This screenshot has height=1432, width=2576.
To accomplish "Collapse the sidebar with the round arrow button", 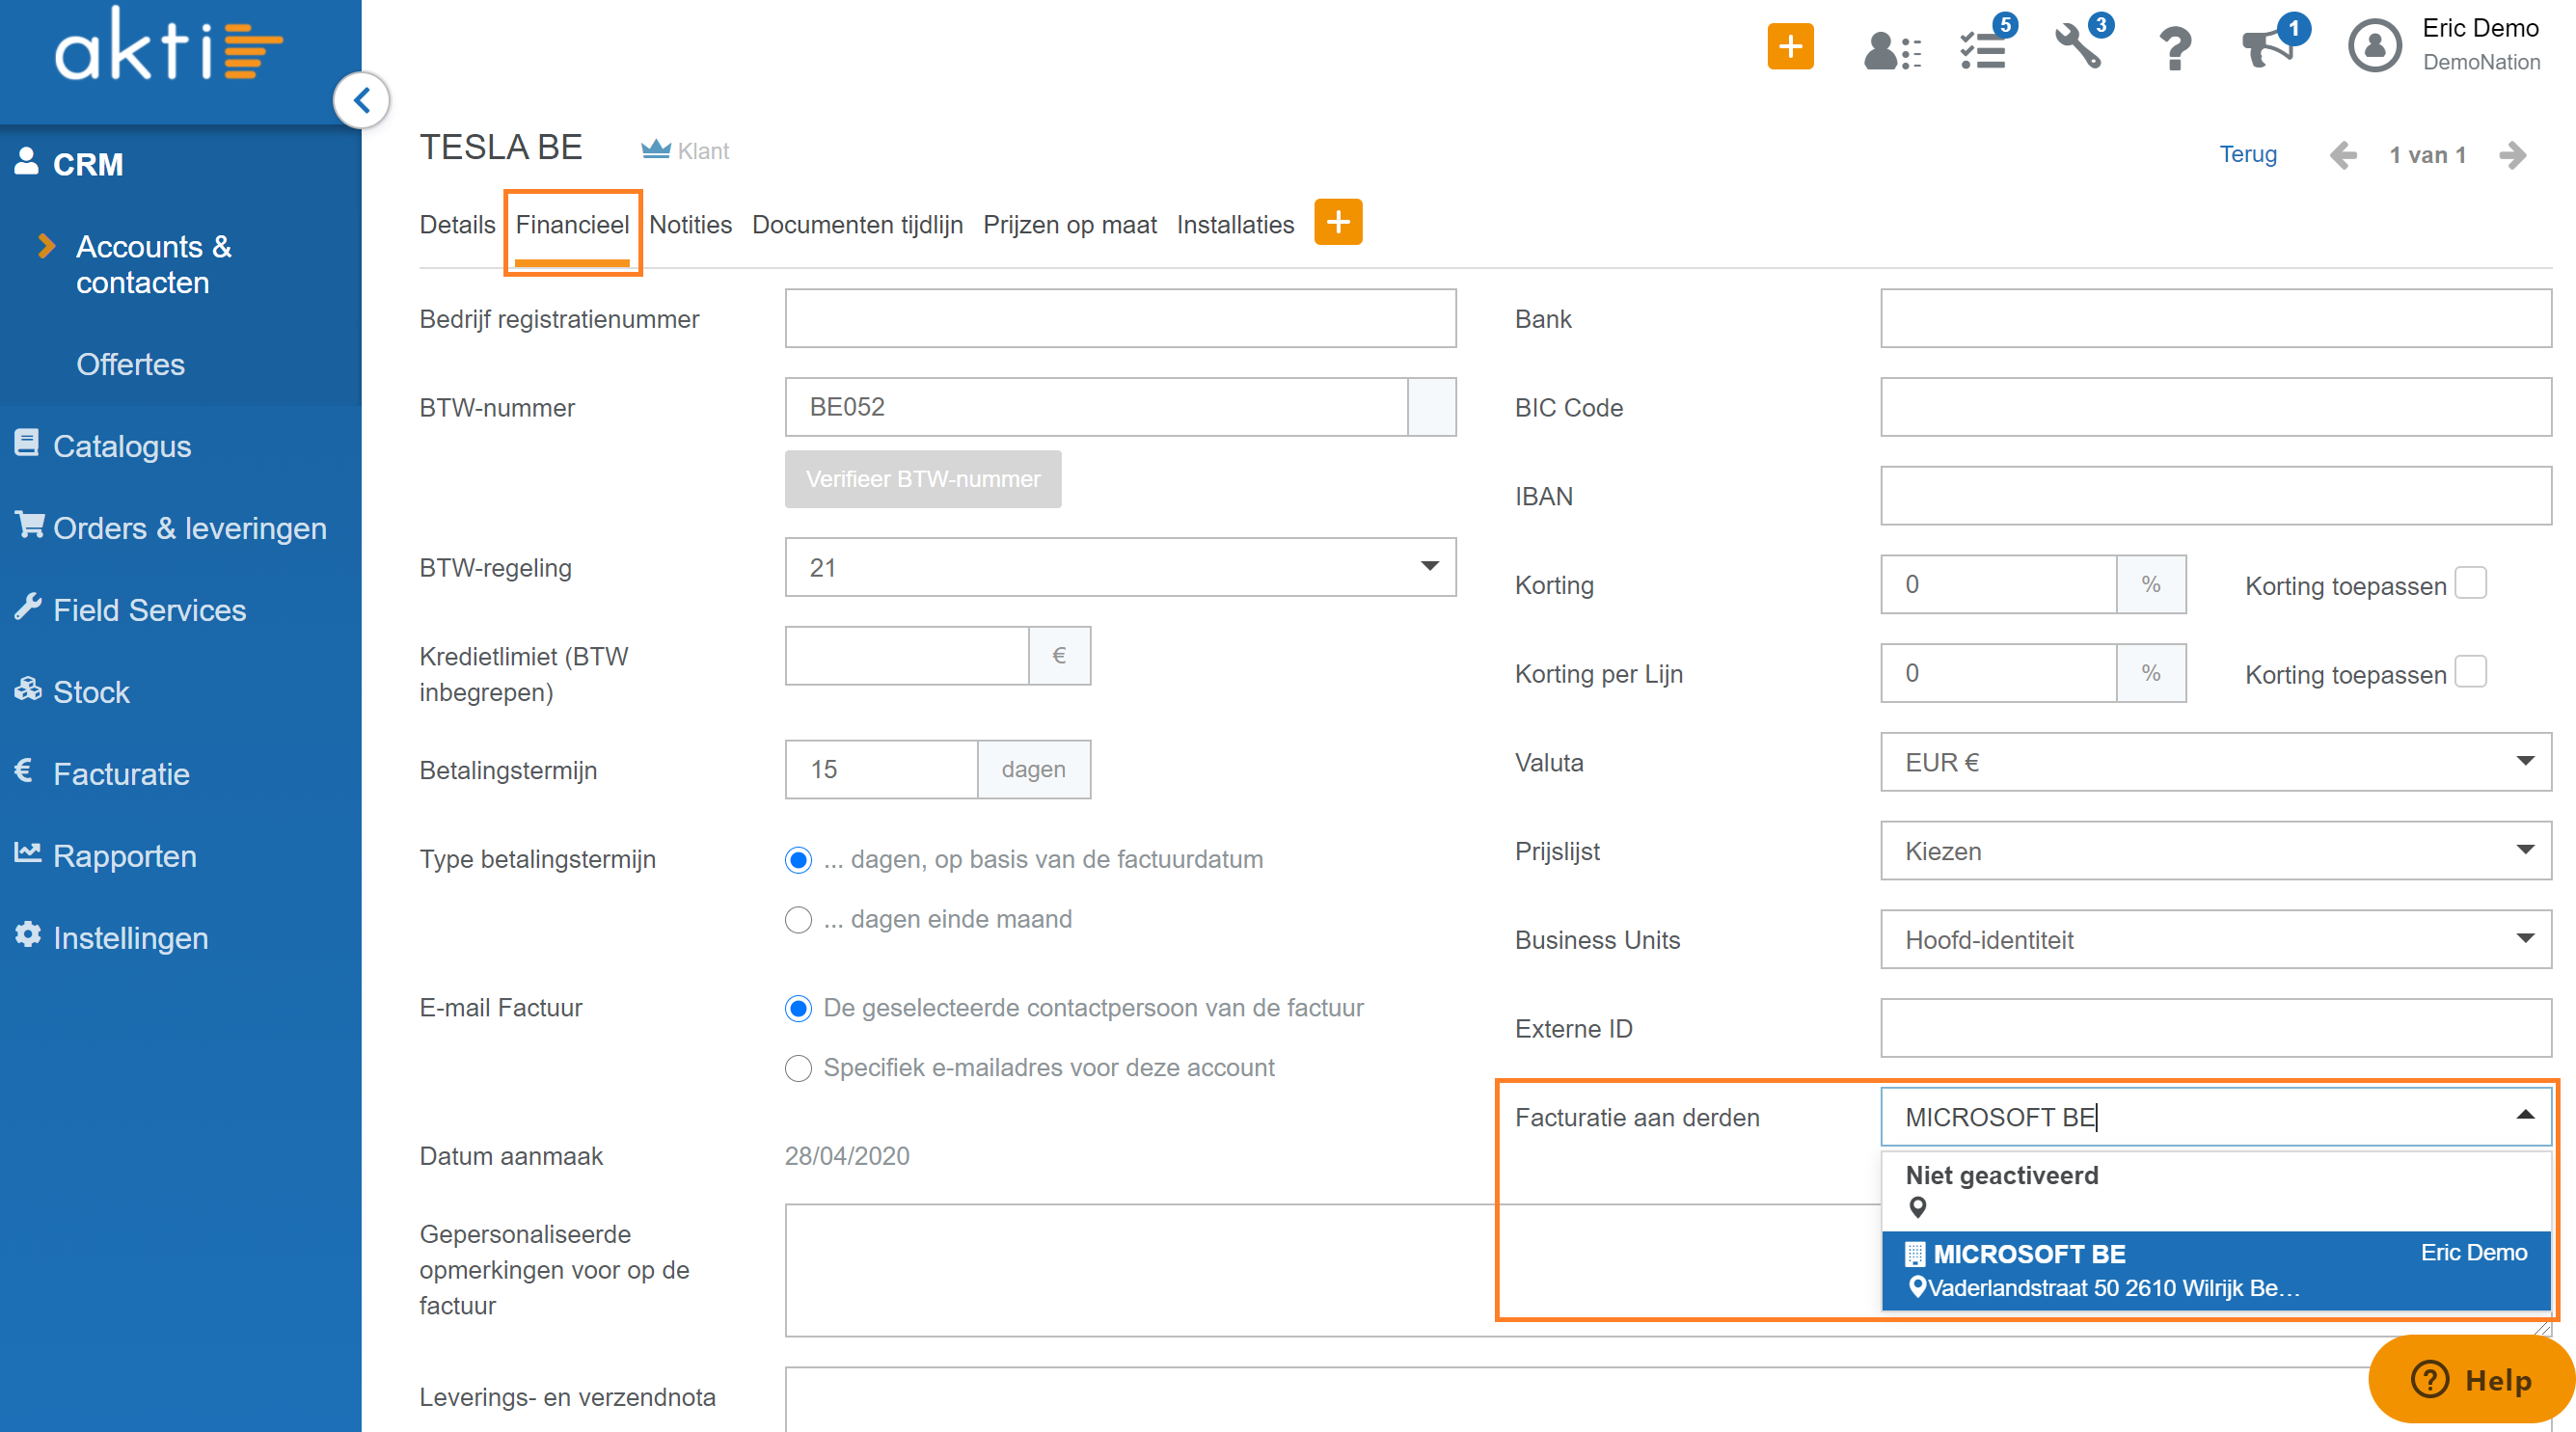I will [x=361, y=100].
